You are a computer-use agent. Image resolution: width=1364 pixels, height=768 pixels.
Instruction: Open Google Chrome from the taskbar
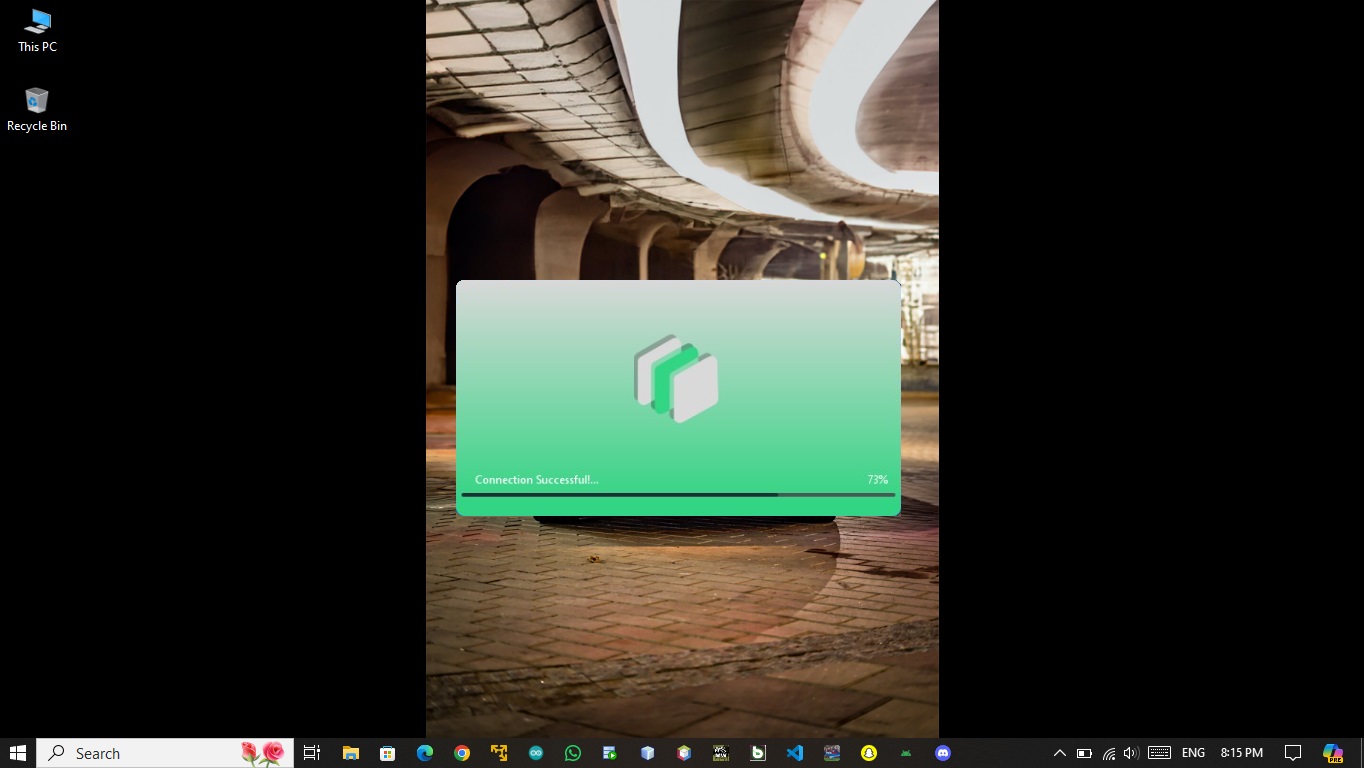click(462, 753)
